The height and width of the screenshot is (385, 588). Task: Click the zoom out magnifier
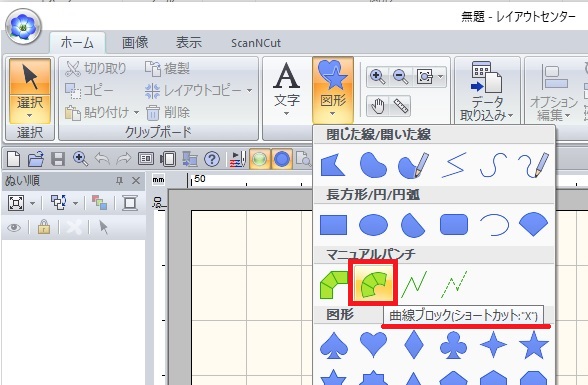tap(400, 77)
